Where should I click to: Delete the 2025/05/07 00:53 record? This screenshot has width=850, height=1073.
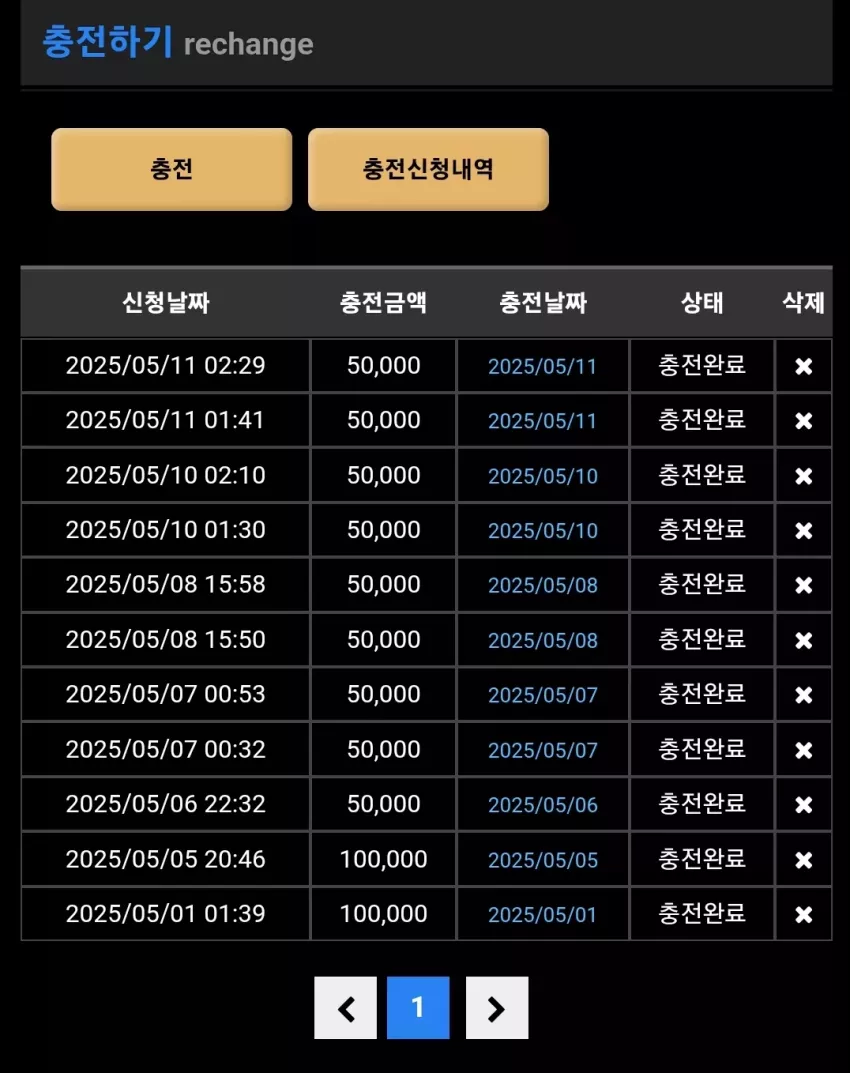pyautogui.click(x=803, y=695)
